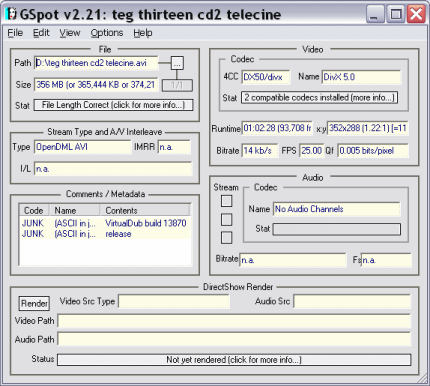This screenshot has width=430, height=386.
Task: Click 'Not yet rendered' status bar
Action: tap(234, 360)
